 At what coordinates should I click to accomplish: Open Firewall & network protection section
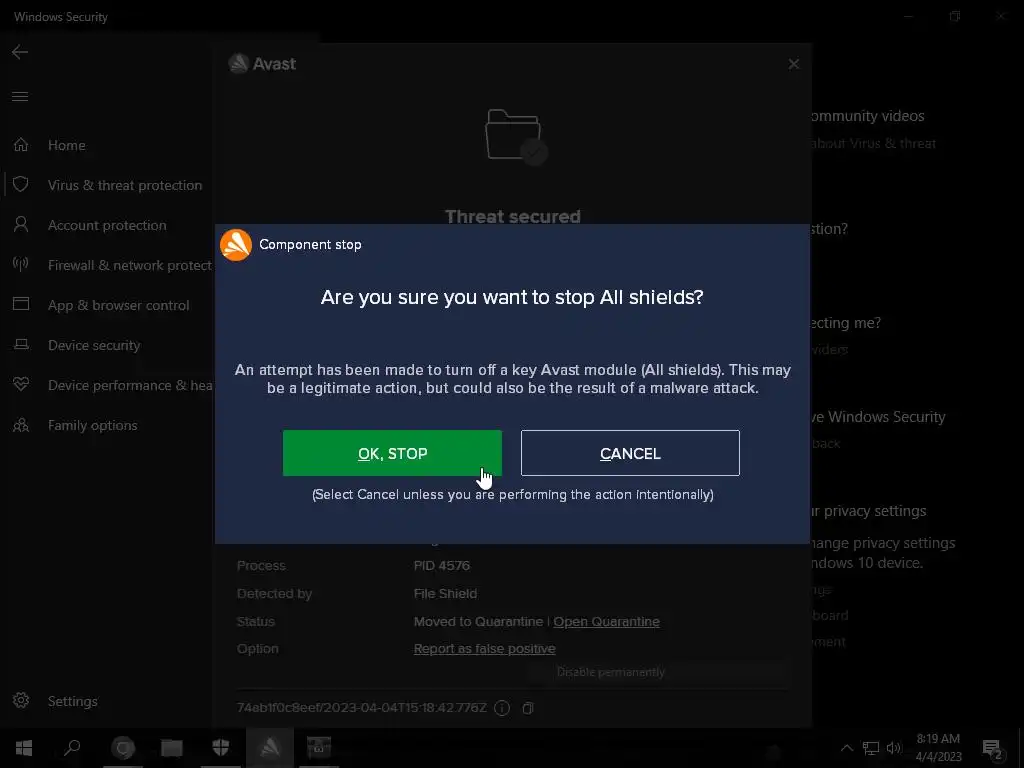pos(130,265)
